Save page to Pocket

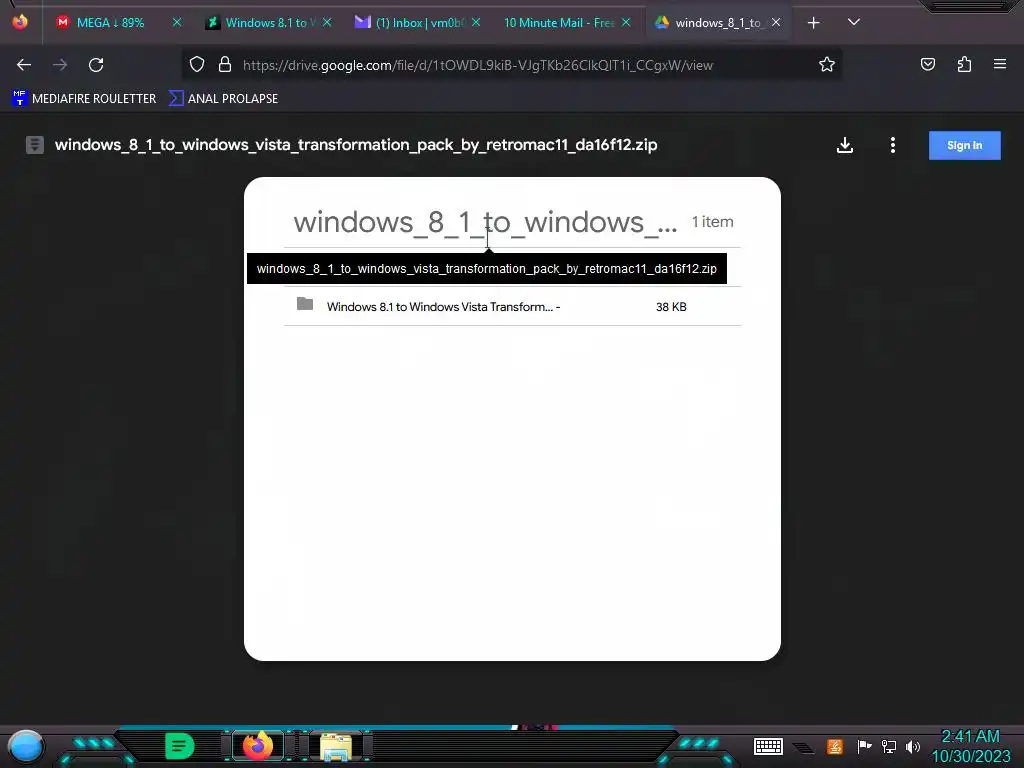tap(928, 65)
